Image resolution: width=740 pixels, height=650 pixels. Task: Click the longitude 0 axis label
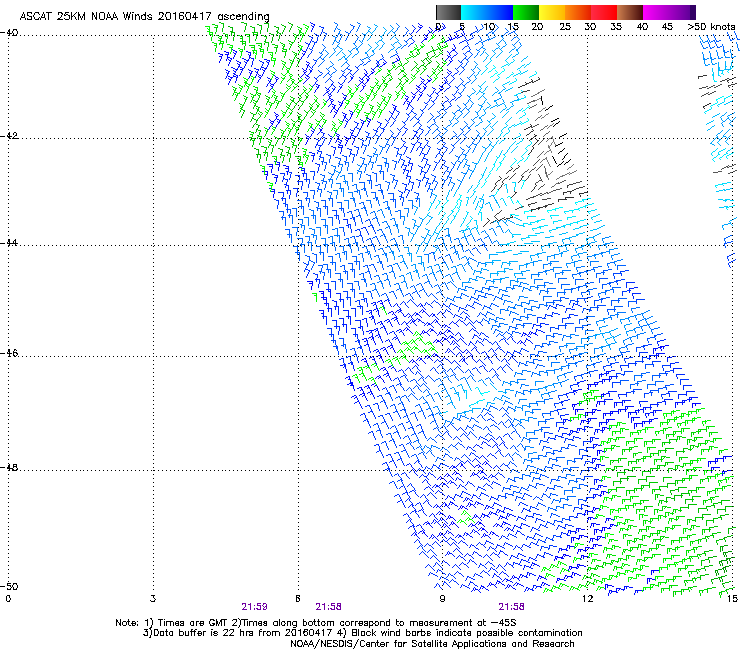[x=8, y=599]
